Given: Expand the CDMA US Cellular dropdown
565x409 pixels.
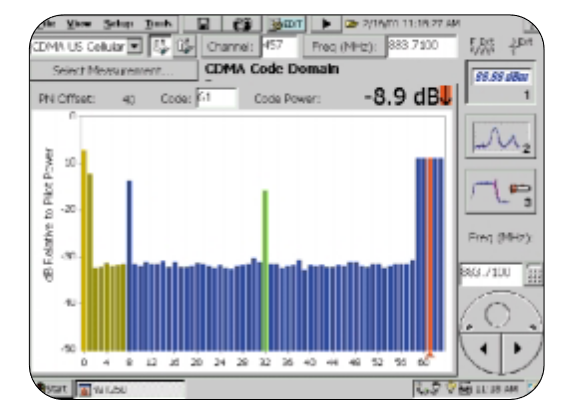Looking at the screenshot, I should 135,46.
